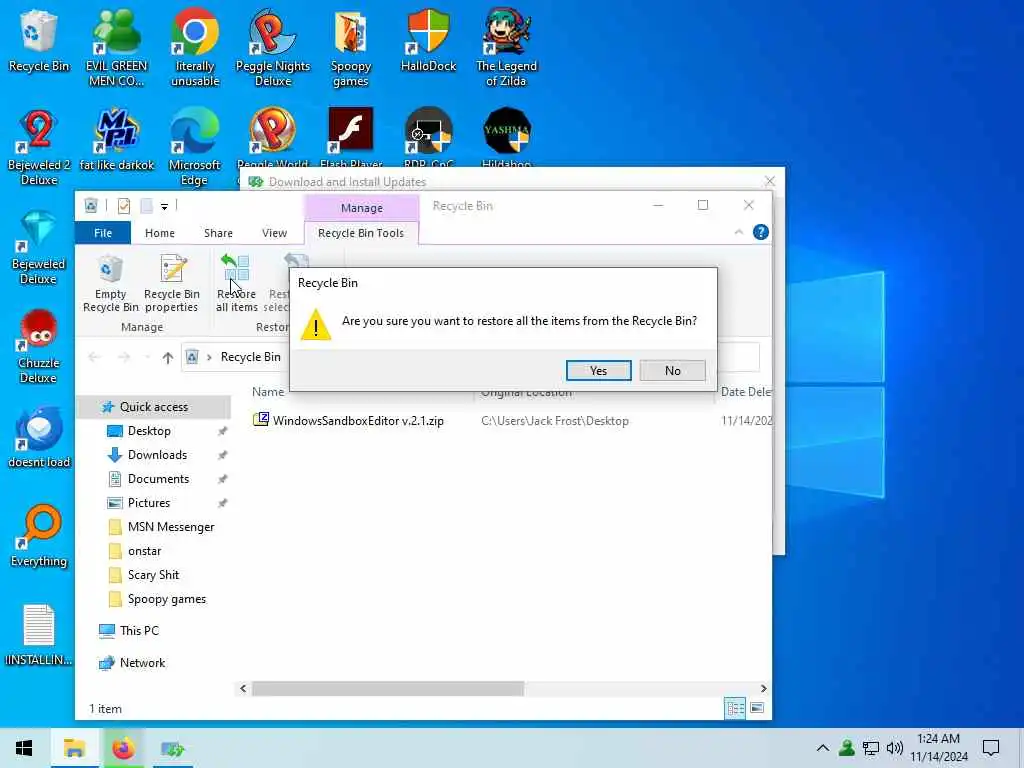Click Properties icon in quick access toolbar
The image size is (1024, 768).
[x=123, y=206]
